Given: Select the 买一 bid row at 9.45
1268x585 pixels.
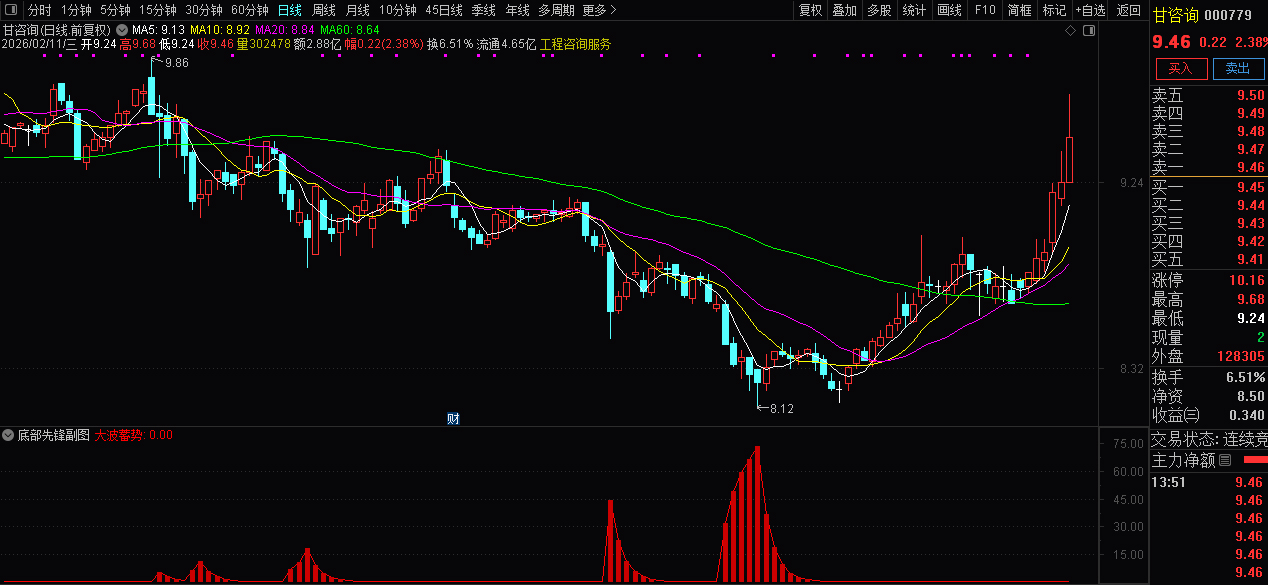Looking at the screenshot, I should pyautogui.click(x=1209, y=187).
